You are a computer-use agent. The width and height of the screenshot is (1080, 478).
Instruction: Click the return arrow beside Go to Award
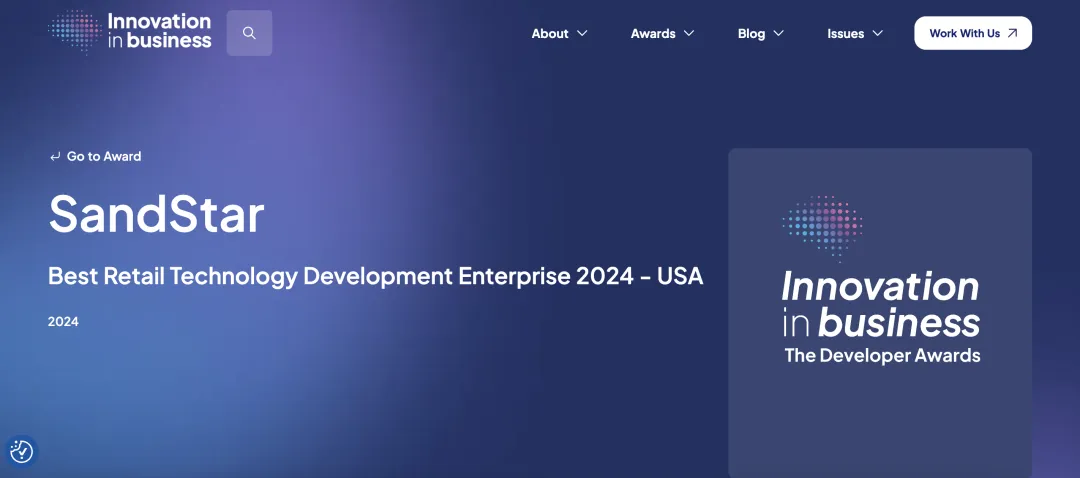pos(55,157)
